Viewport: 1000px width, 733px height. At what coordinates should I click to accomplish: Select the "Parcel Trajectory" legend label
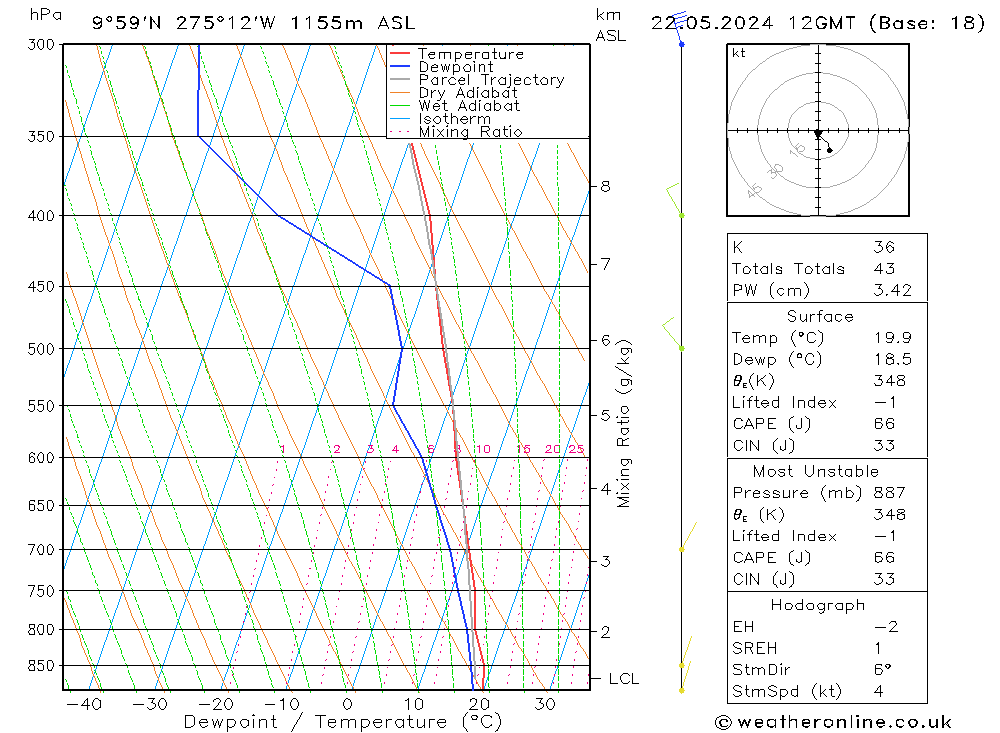pos(491,80)
